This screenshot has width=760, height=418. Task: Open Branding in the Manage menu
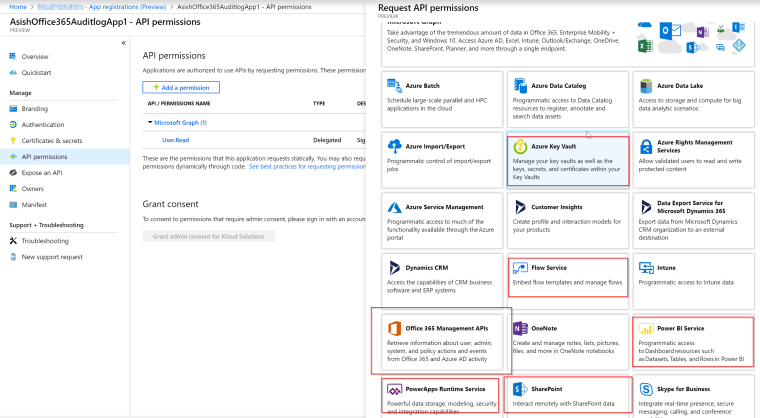[34, 109]
